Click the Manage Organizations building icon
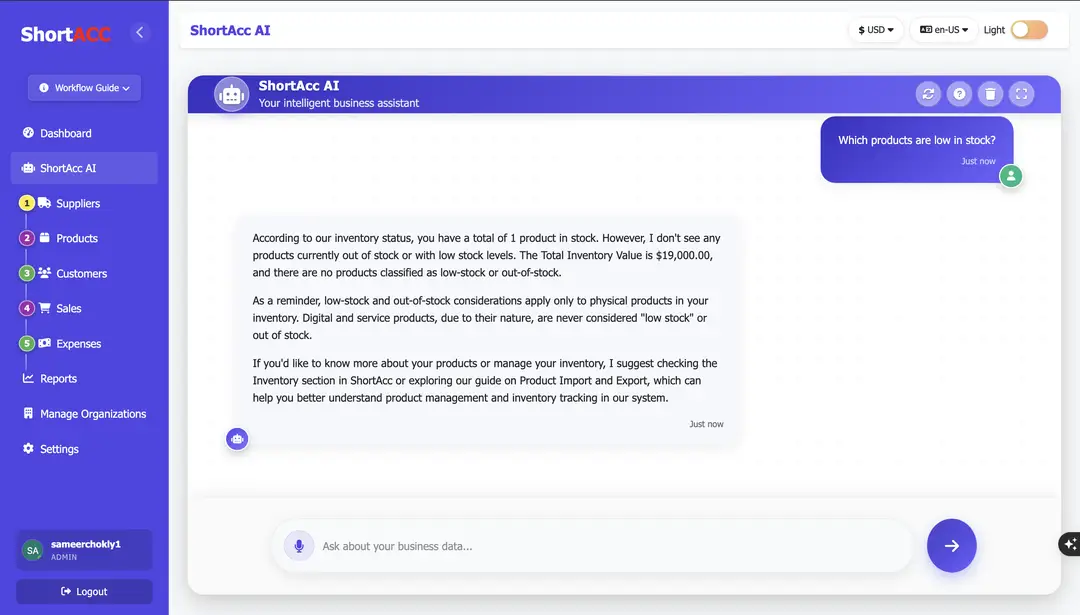The image size is (1080, 615). pyautogui.click(x=28, y=413)
